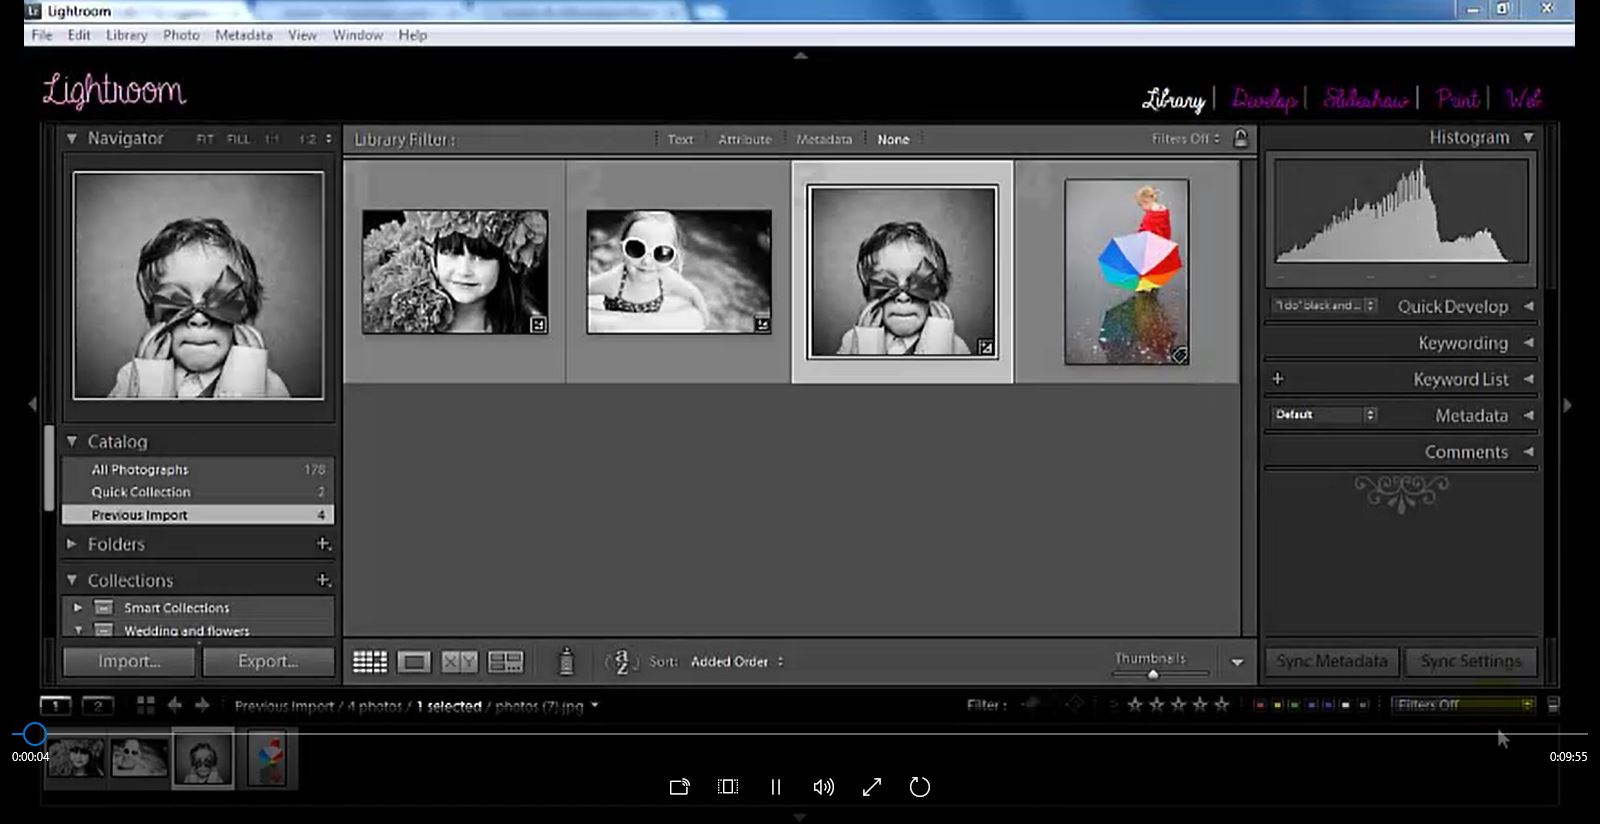
Task: Open the Slideshow module
Action: 1365,98
